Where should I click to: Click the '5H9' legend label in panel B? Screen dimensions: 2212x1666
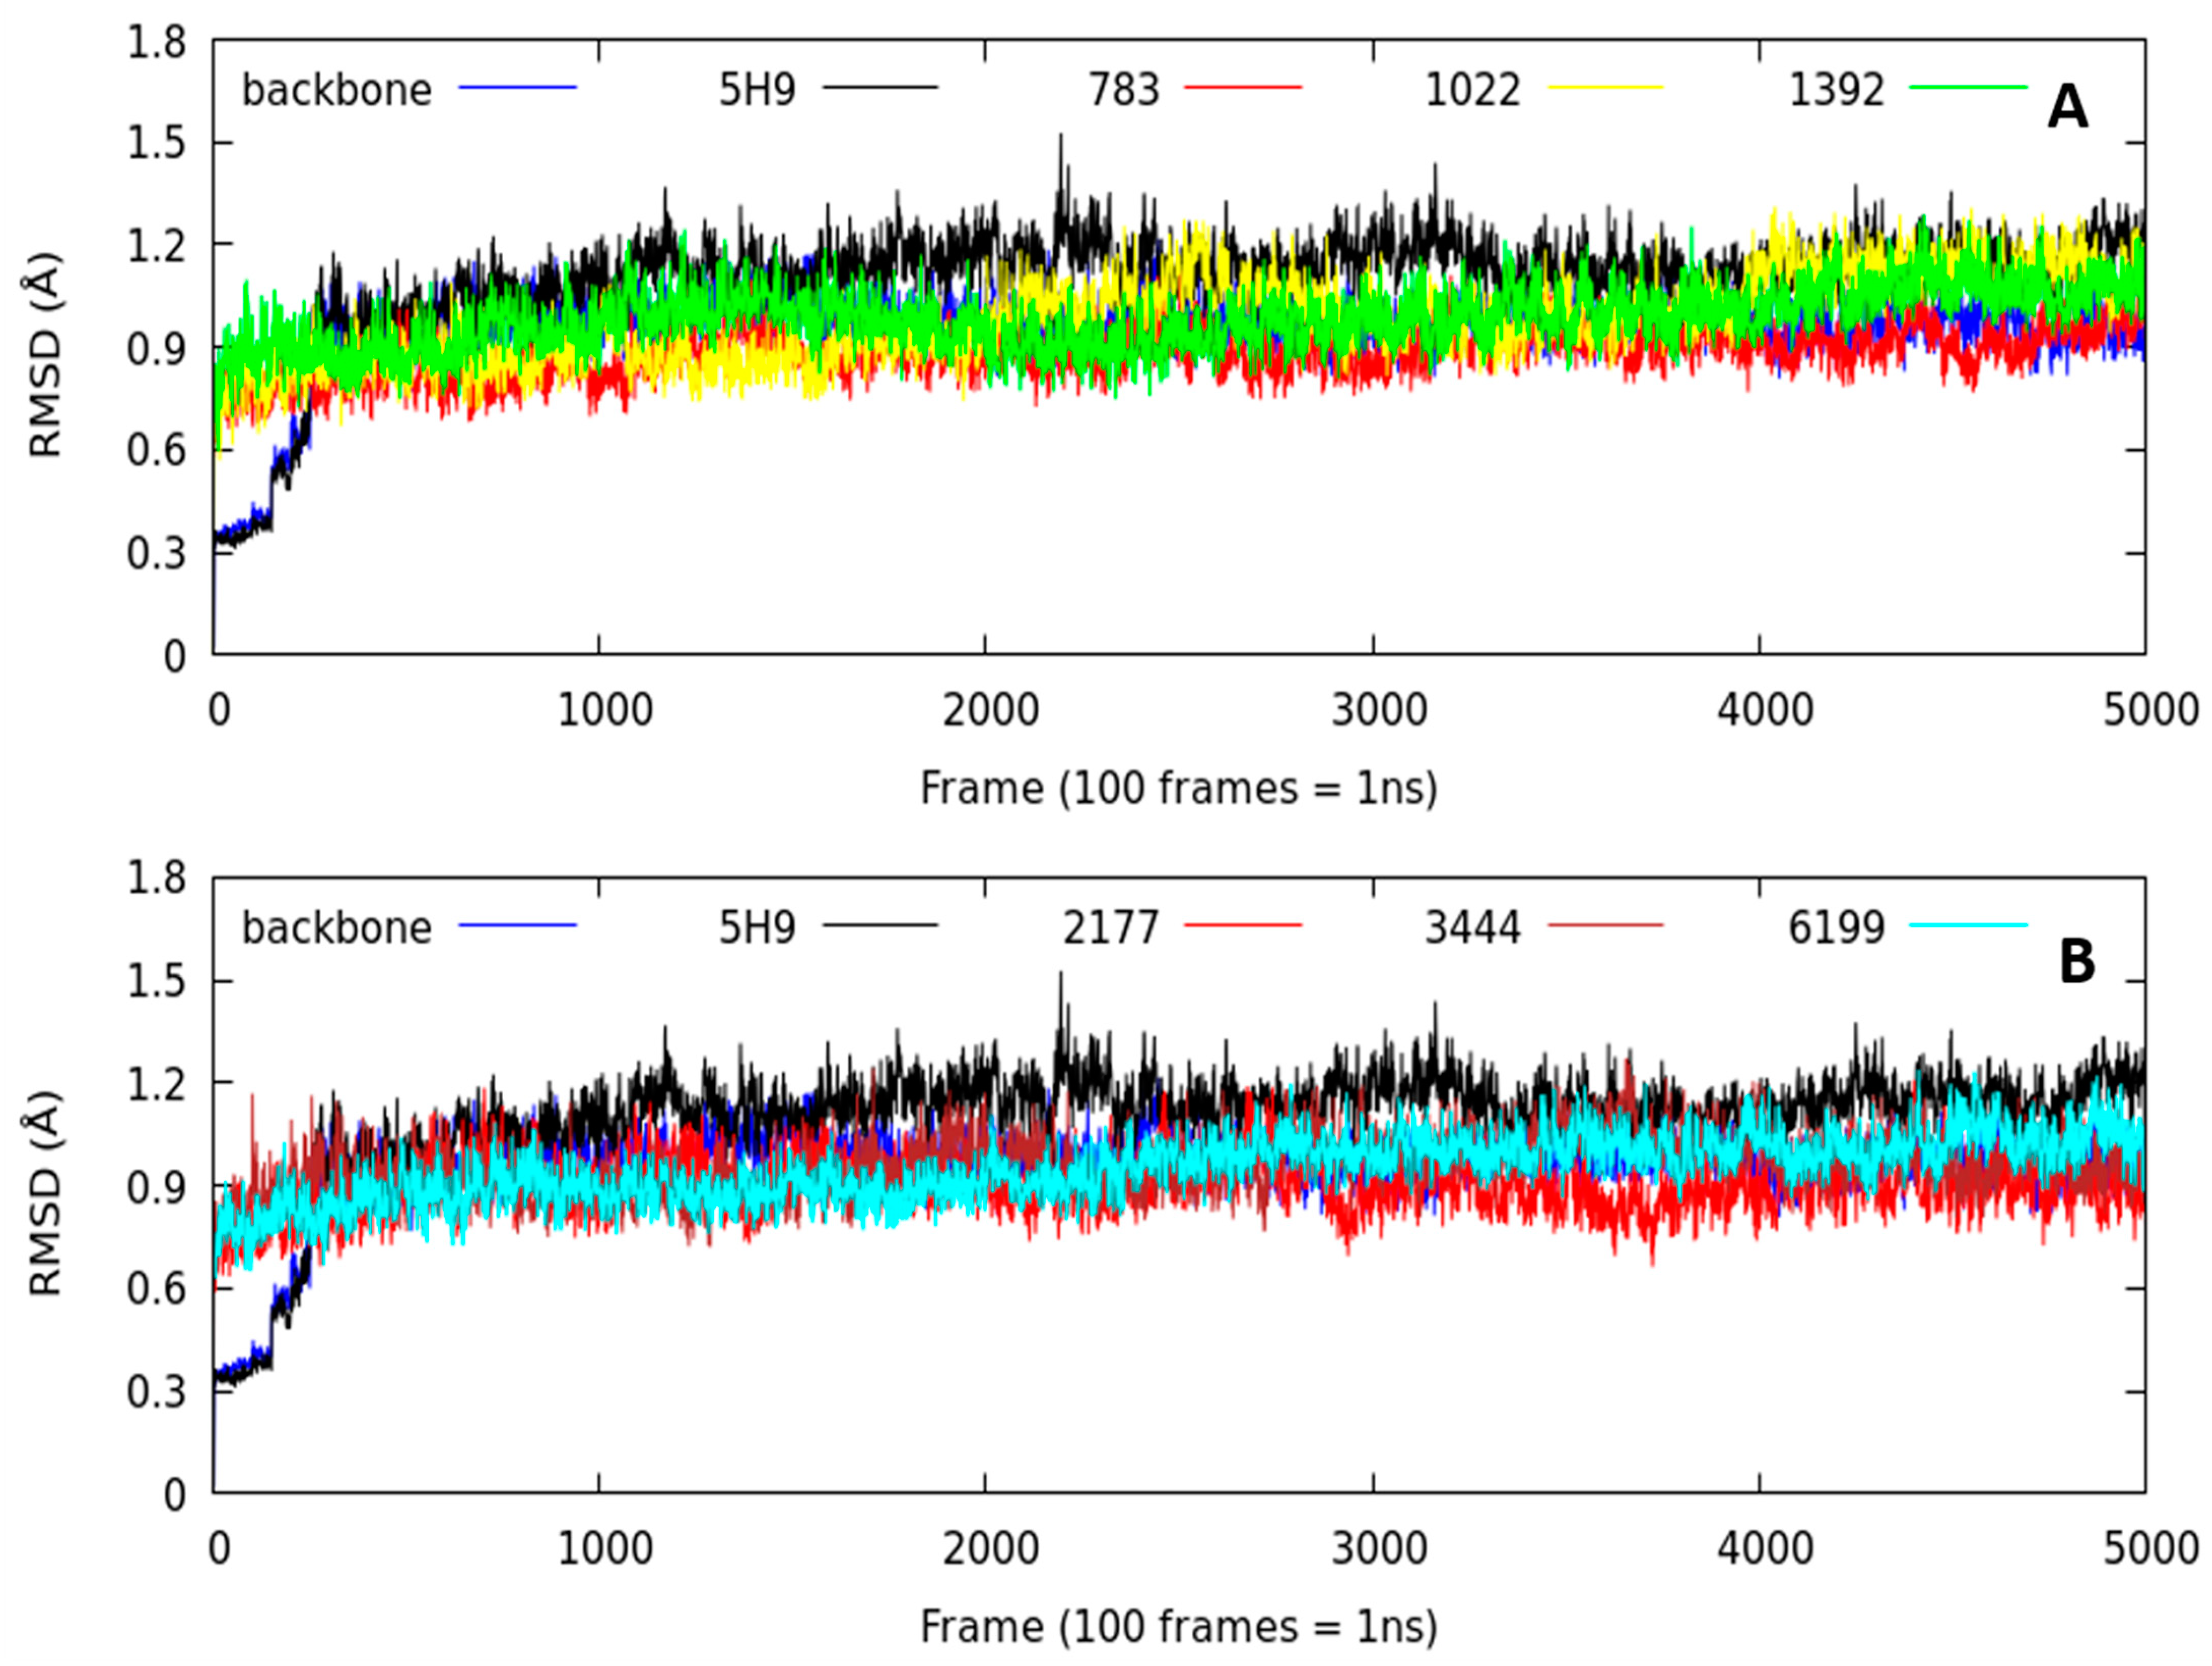[x=758, y=928]
